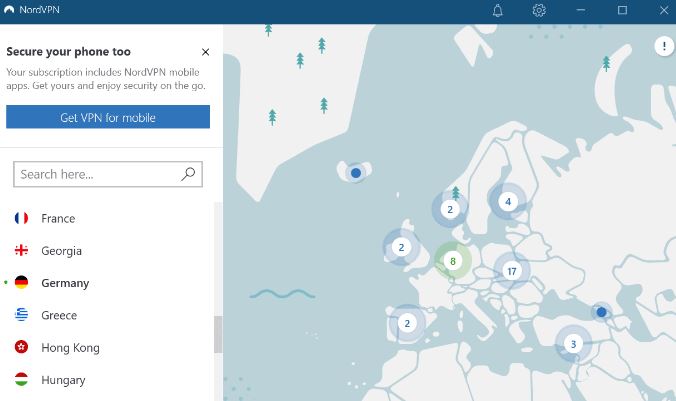Click the 17 server cluster on map
676x401 pixels.
(x=511, y=271)
